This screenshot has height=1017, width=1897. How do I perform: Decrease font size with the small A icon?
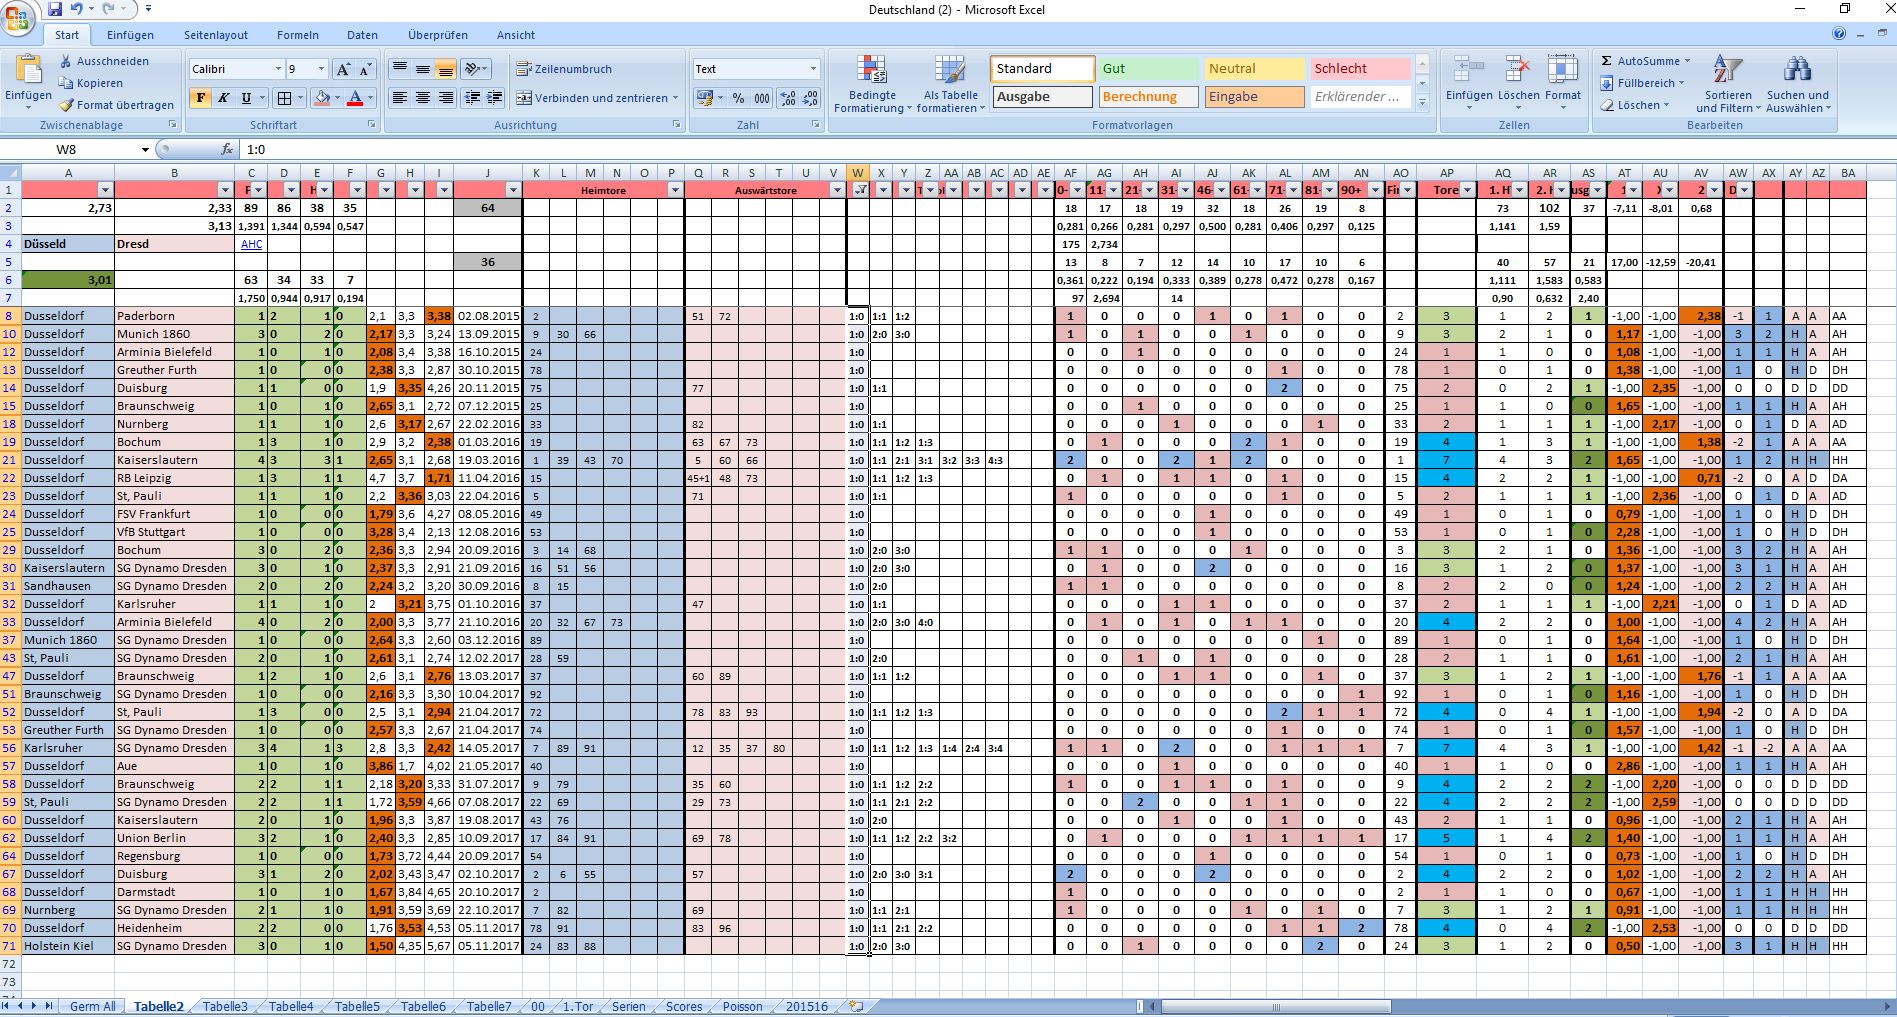[365, 69]
